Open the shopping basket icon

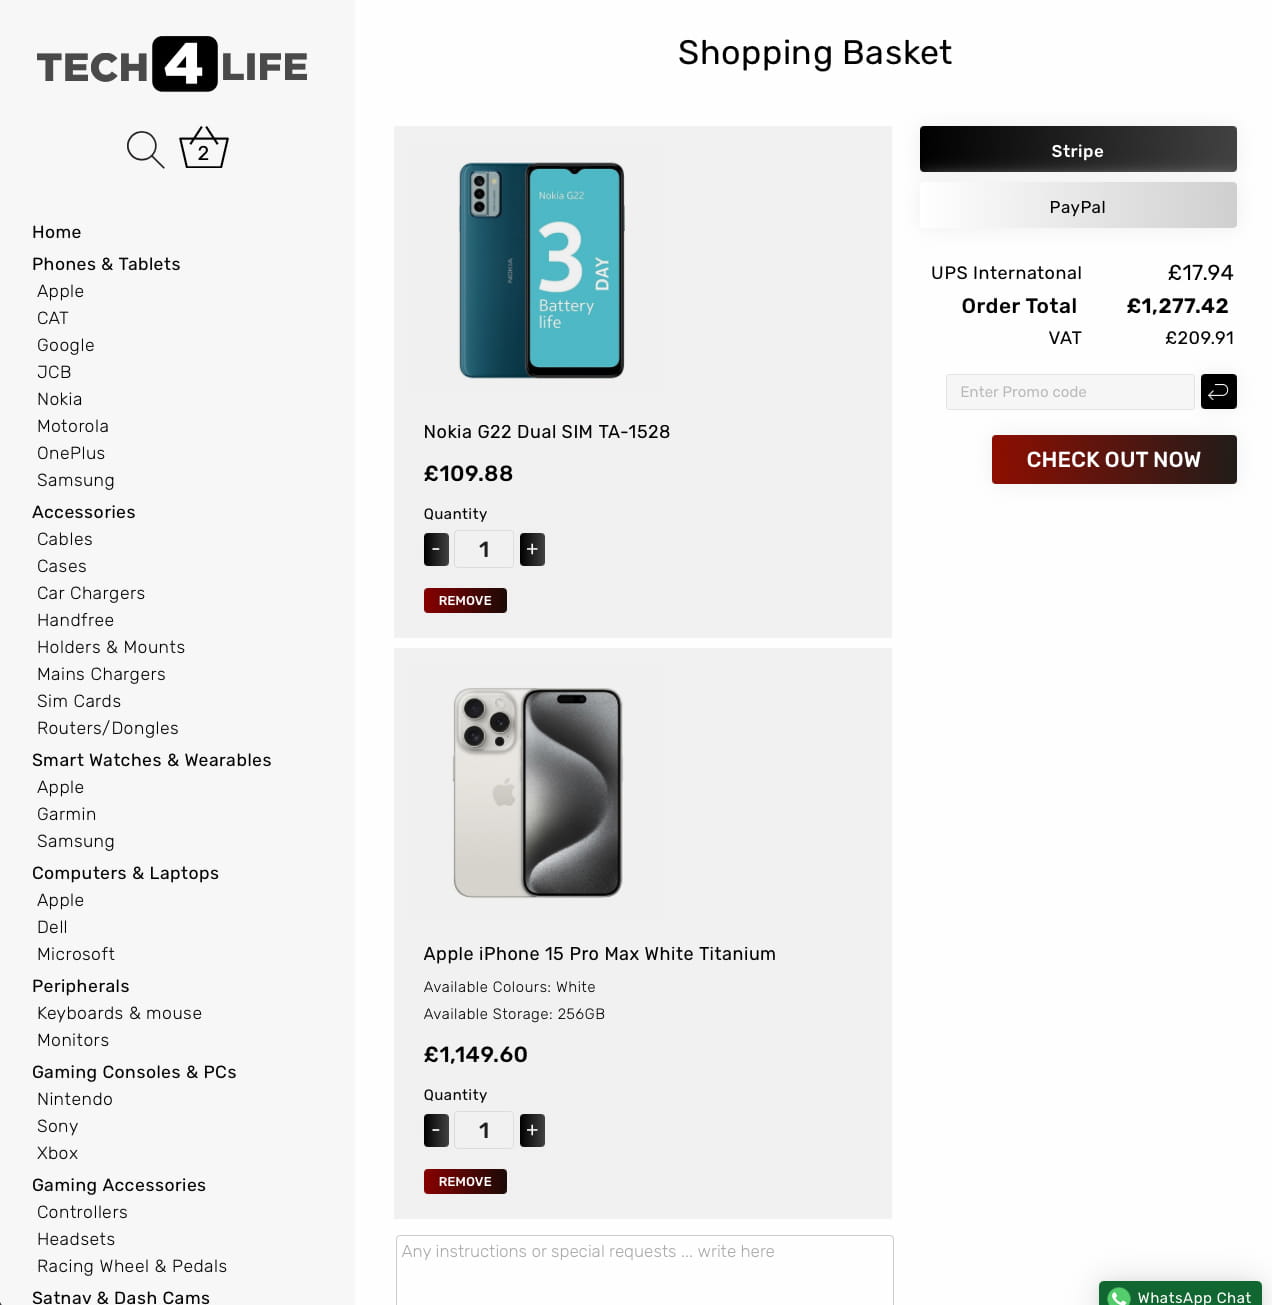[204, 148]
